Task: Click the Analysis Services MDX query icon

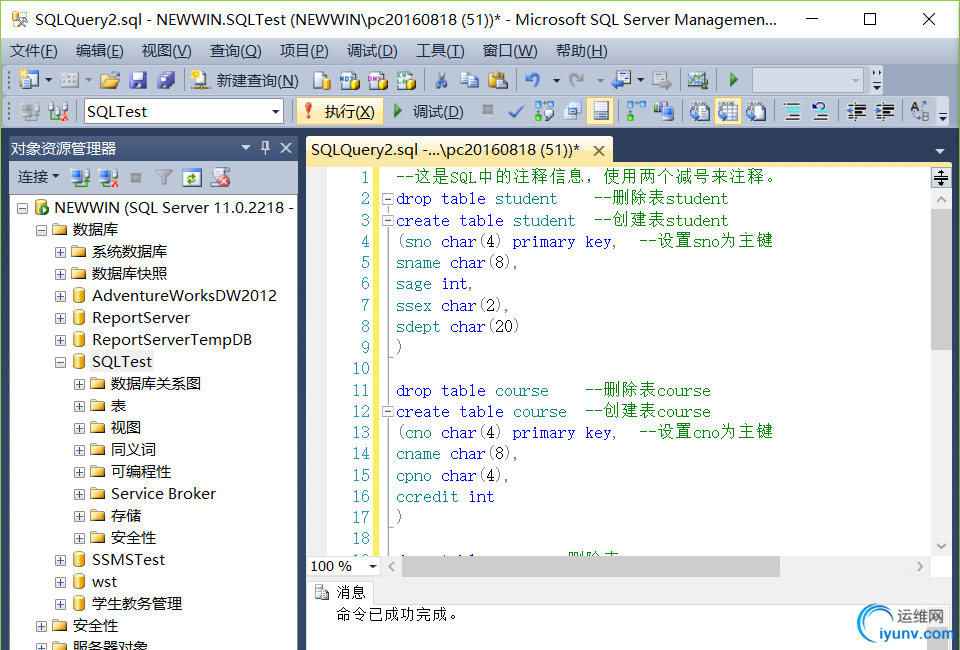Action: click(x=350, y=80)
